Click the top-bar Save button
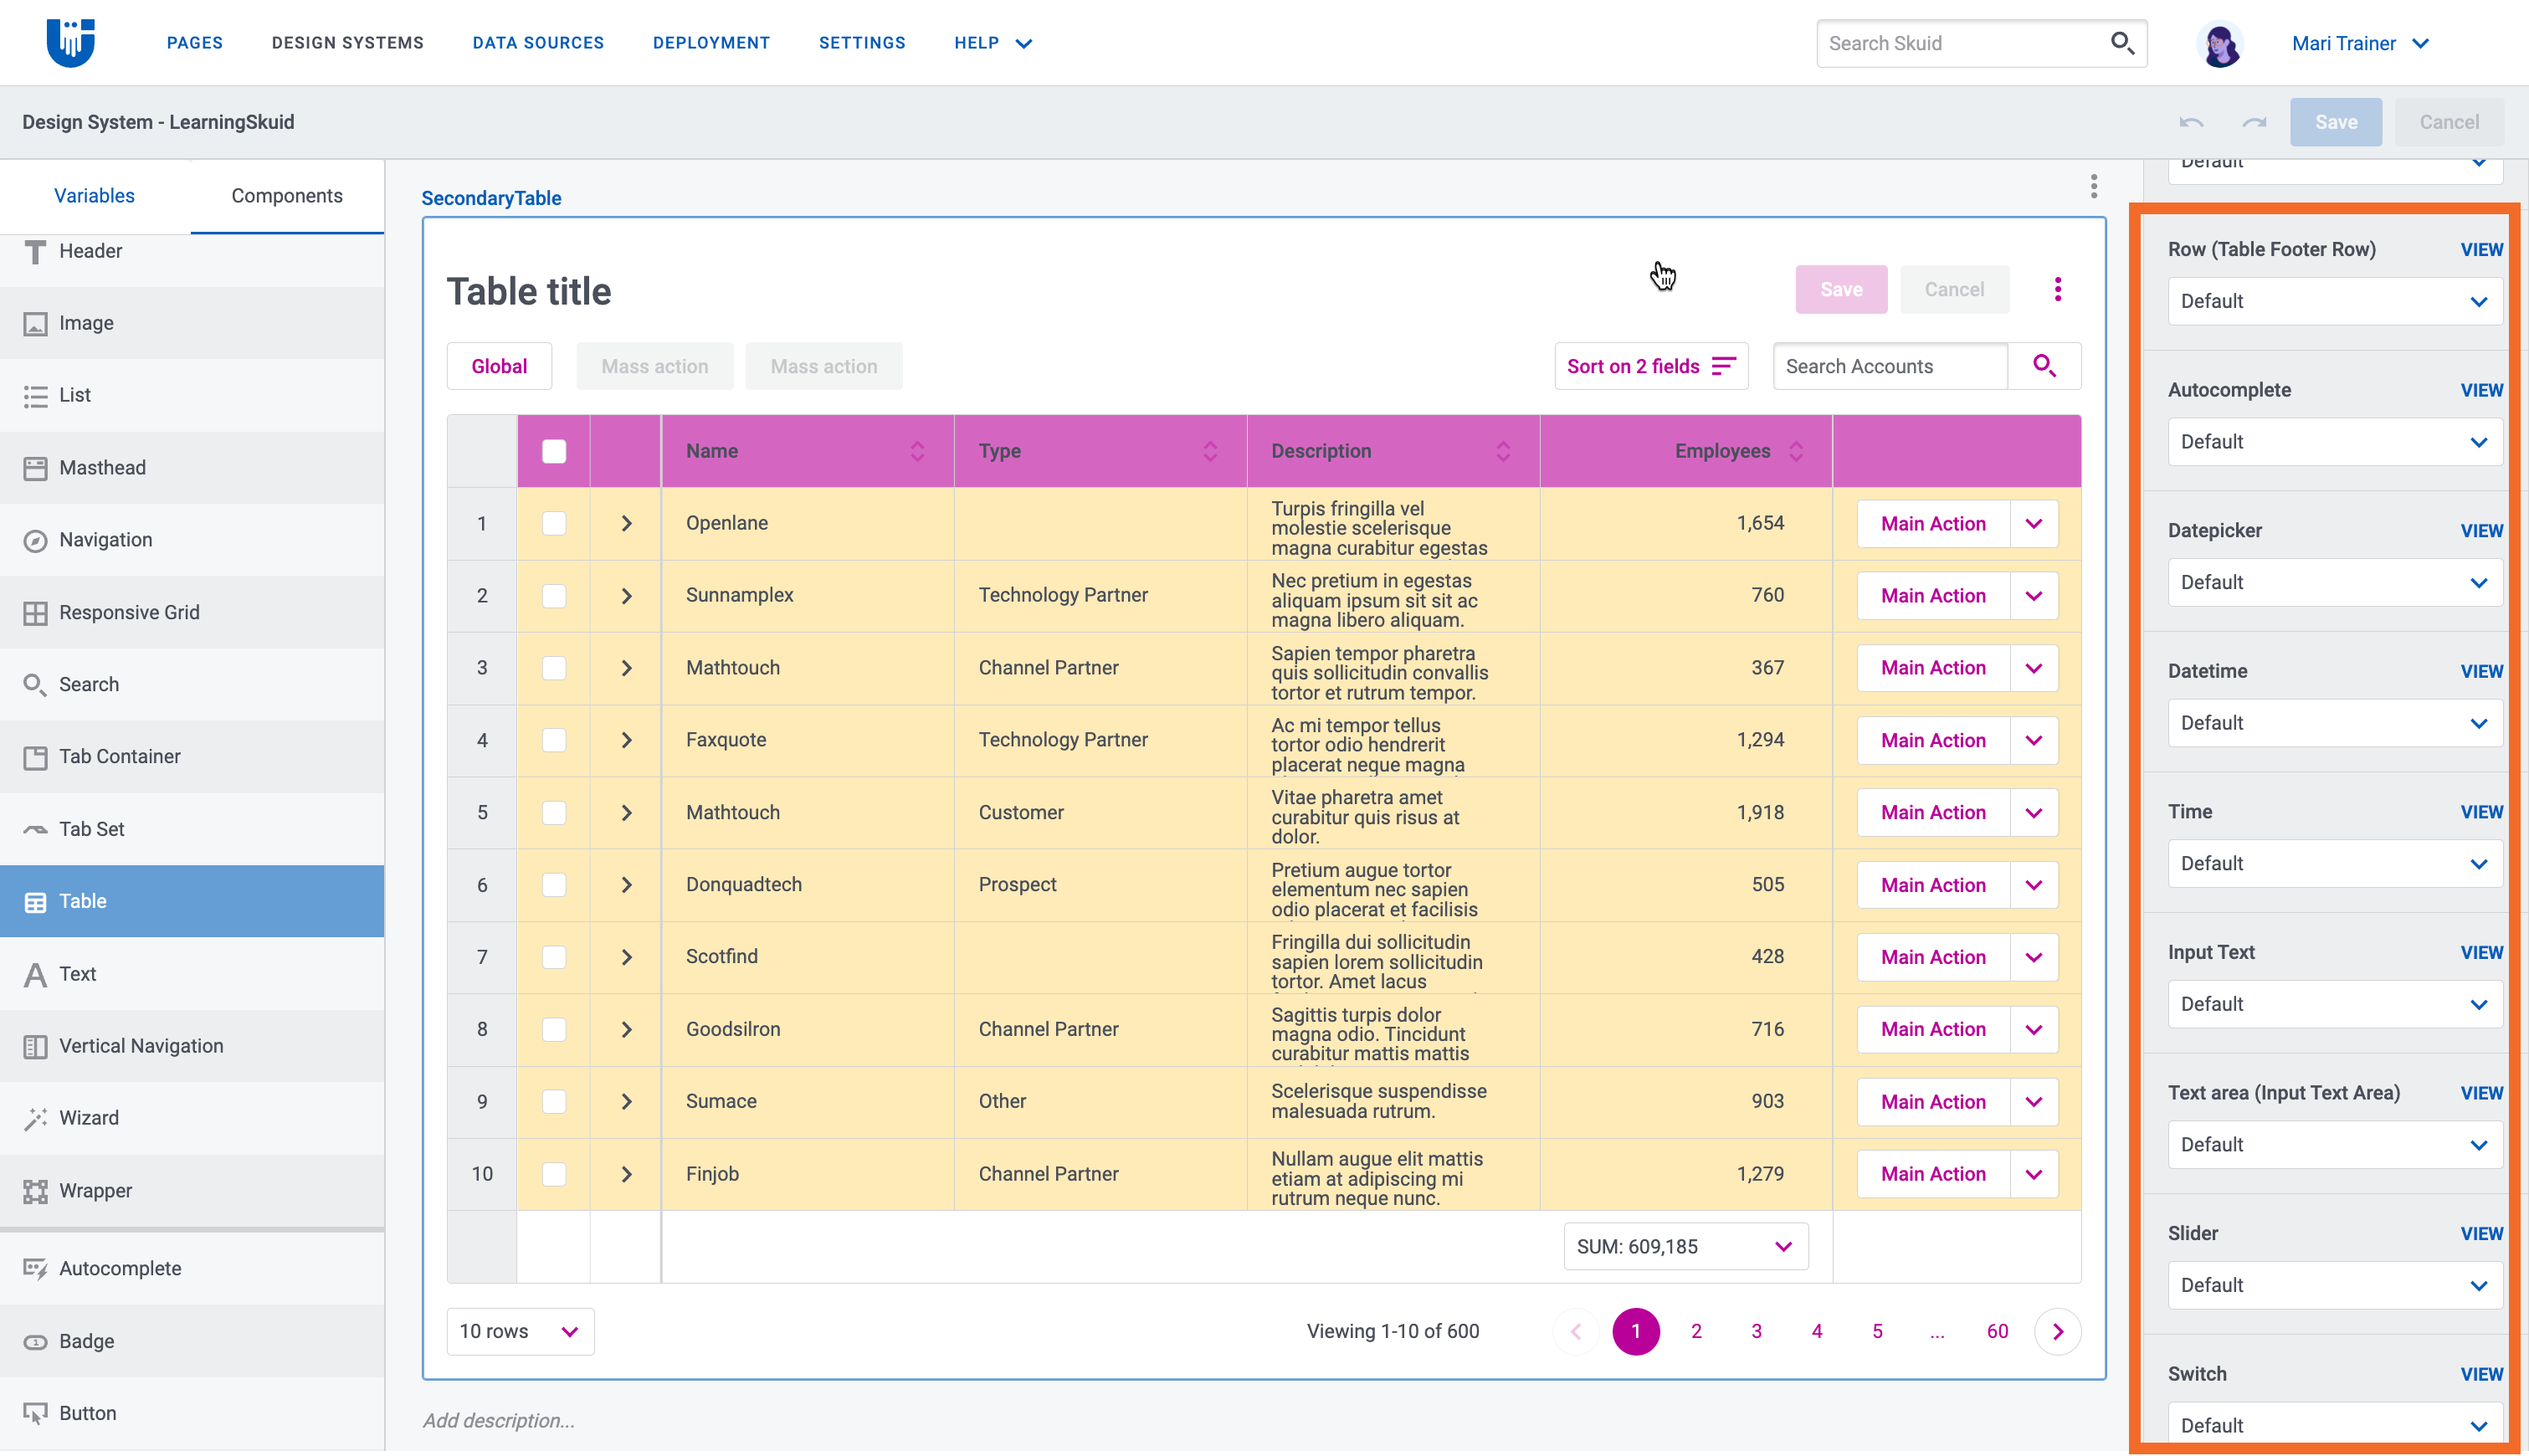Screen dimensions: 2529x1456 click(x=2336, y=122)
